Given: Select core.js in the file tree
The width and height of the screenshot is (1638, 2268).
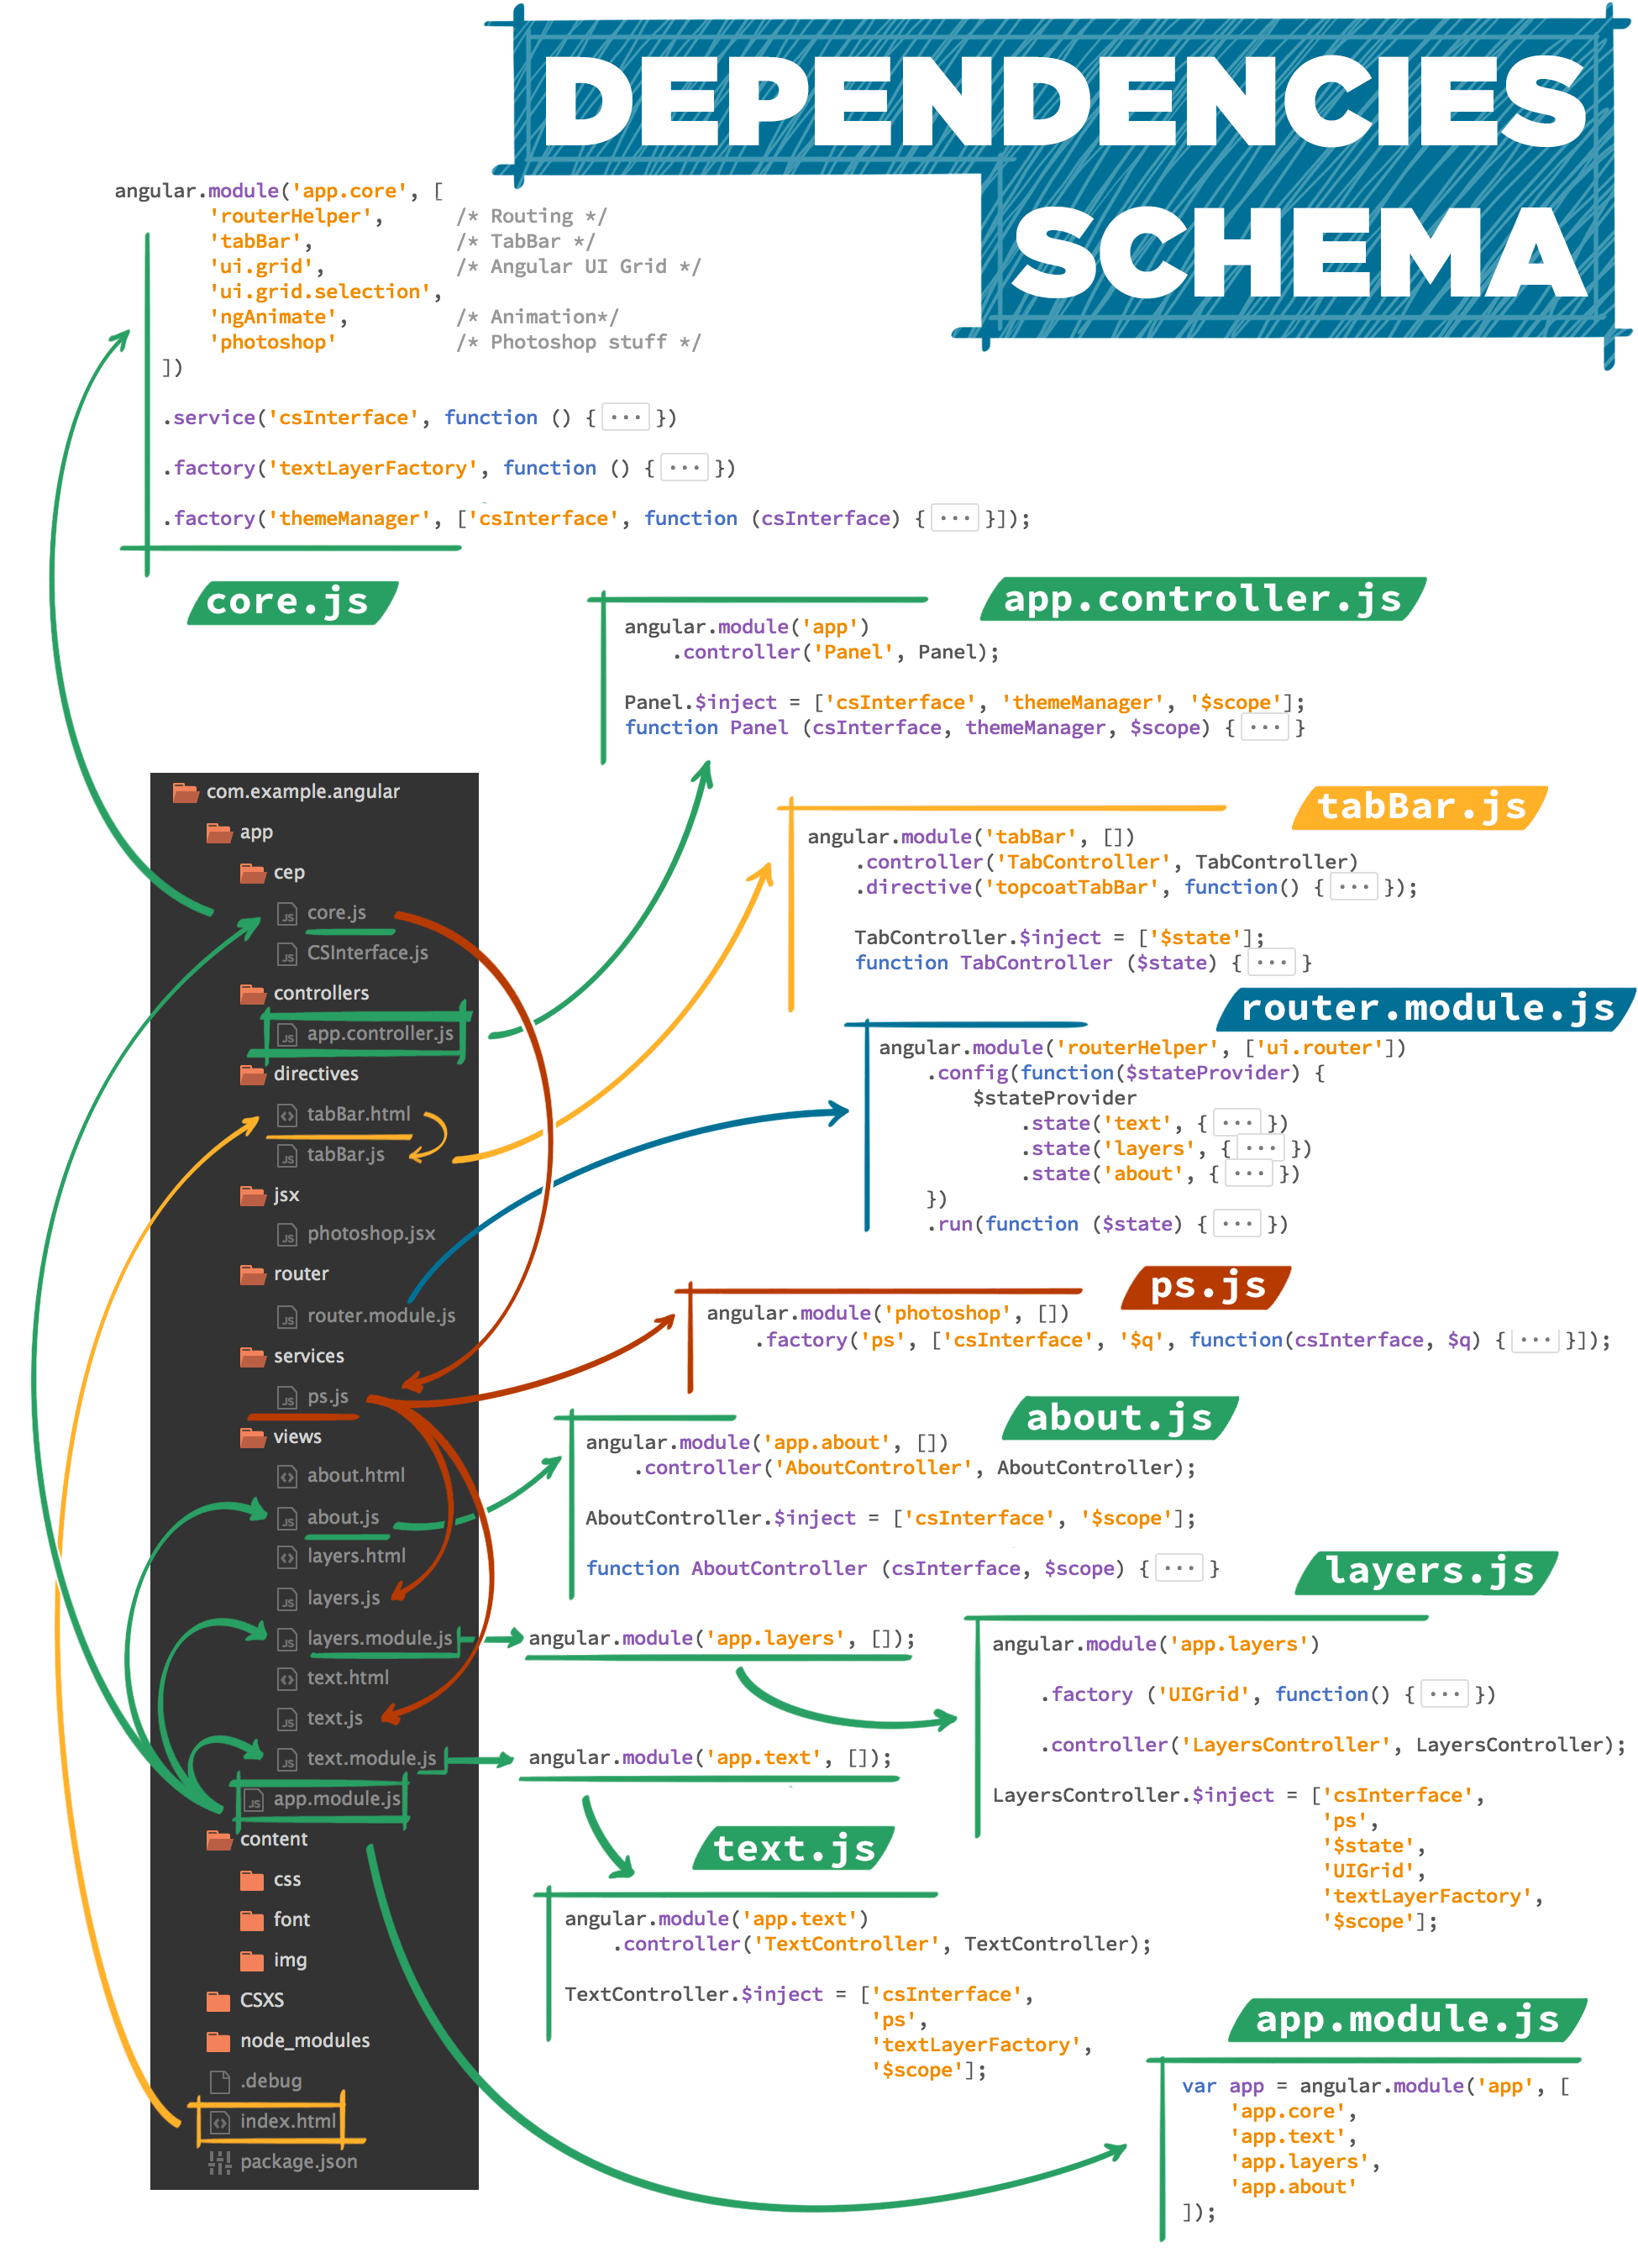Looking at the screenshot, I should click(x=336, y=913).
